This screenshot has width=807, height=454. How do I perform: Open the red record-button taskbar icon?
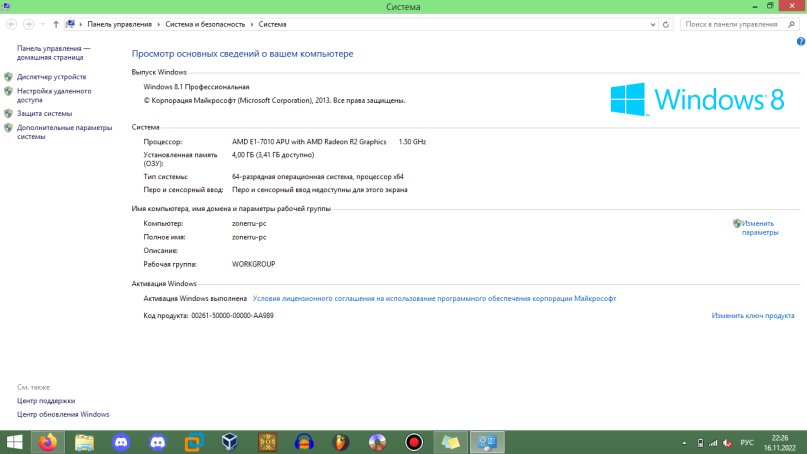pyautogui.click(x=414, y=442)
